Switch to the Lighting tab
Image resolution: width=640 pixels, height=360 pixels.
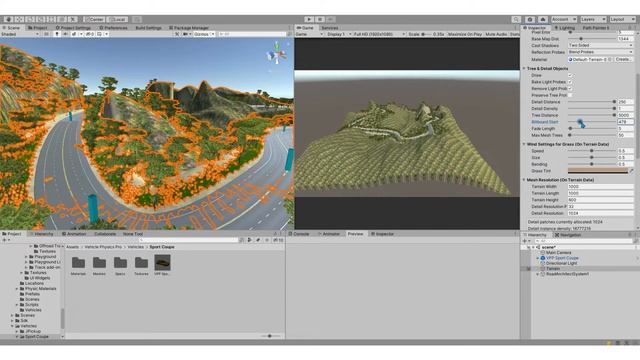point(564,28)
